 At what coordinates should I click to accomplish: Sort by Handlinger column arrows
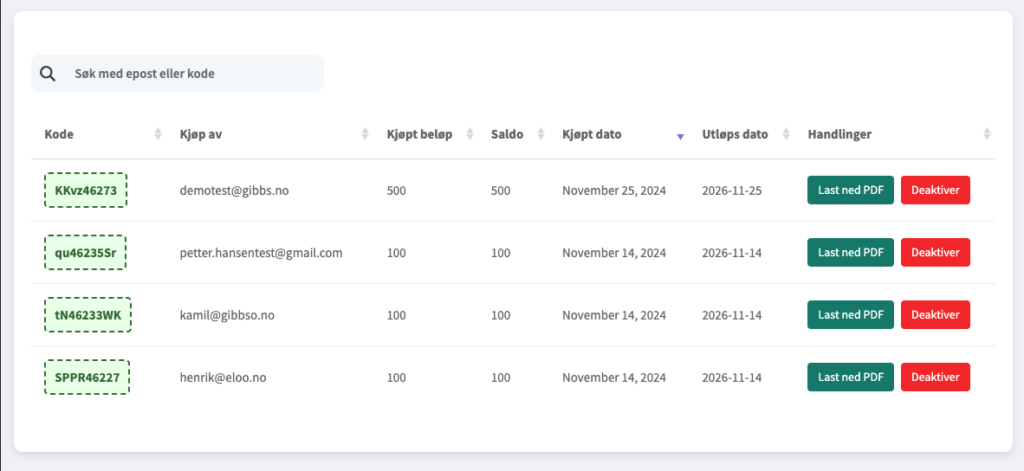(986, 135)
